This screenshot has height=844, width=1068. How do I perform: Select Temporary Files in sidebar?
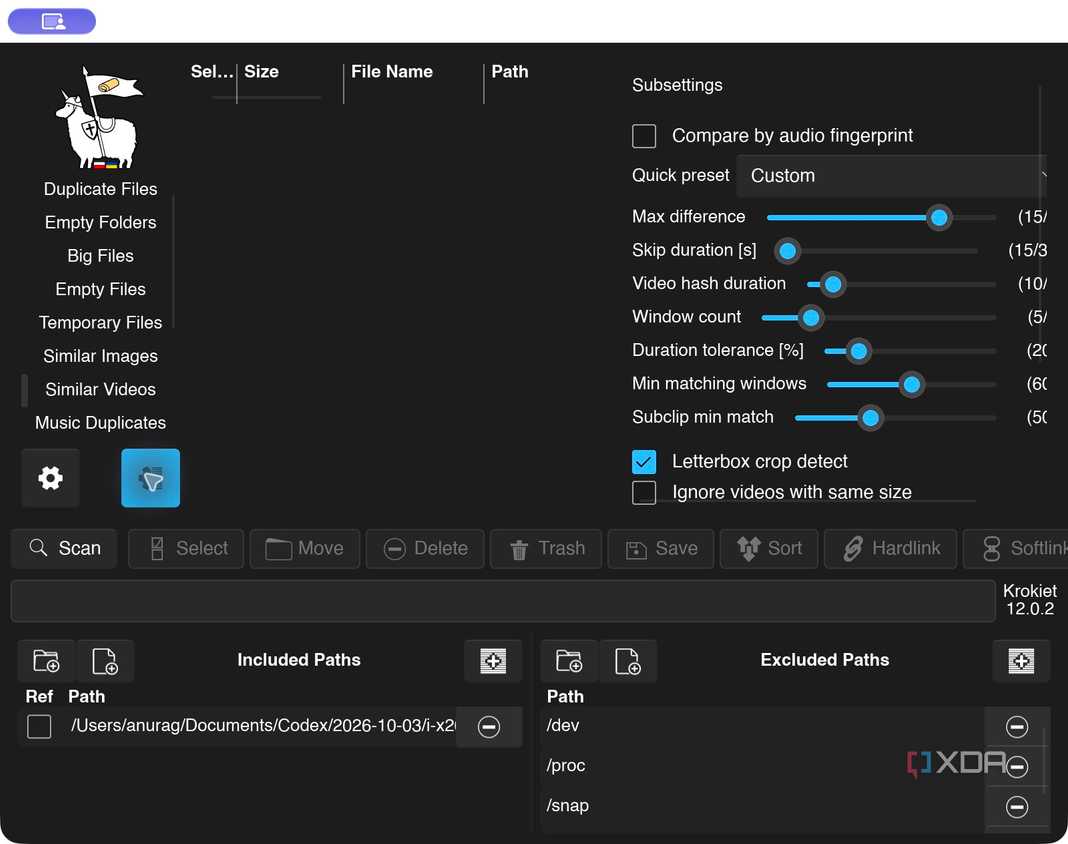pyautogui.click(x=100, y=322)
